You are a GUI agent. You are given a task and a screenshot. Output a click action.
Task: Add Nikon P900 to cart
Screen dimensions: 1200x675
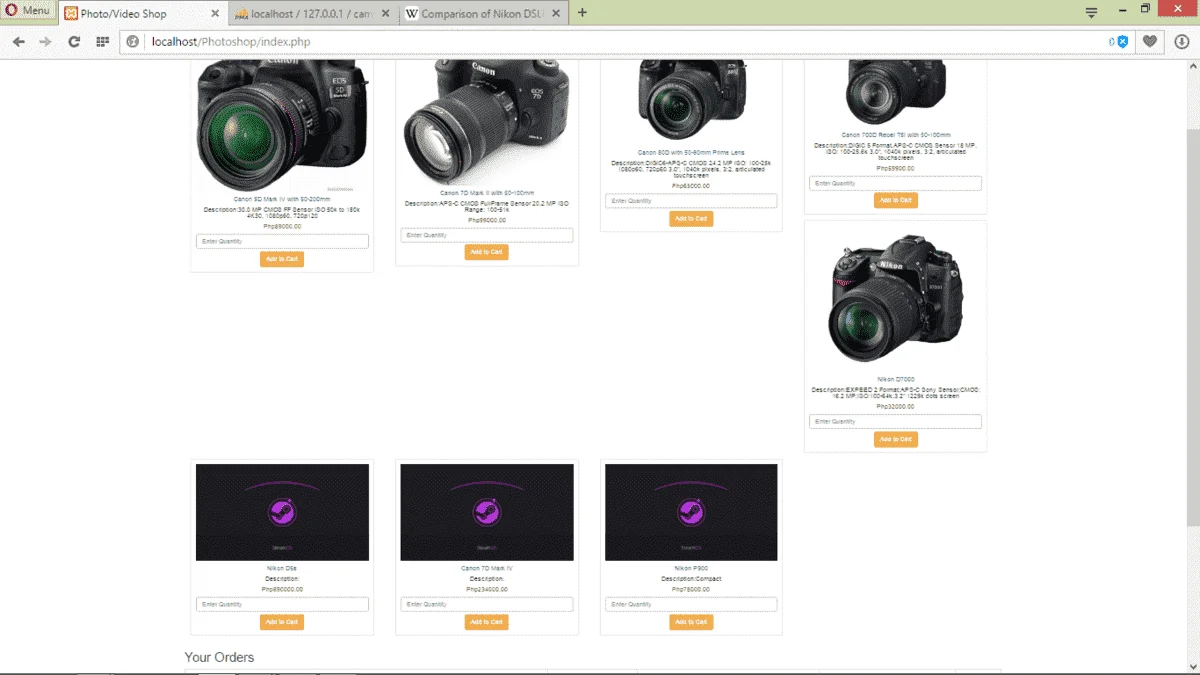(691, 622)
